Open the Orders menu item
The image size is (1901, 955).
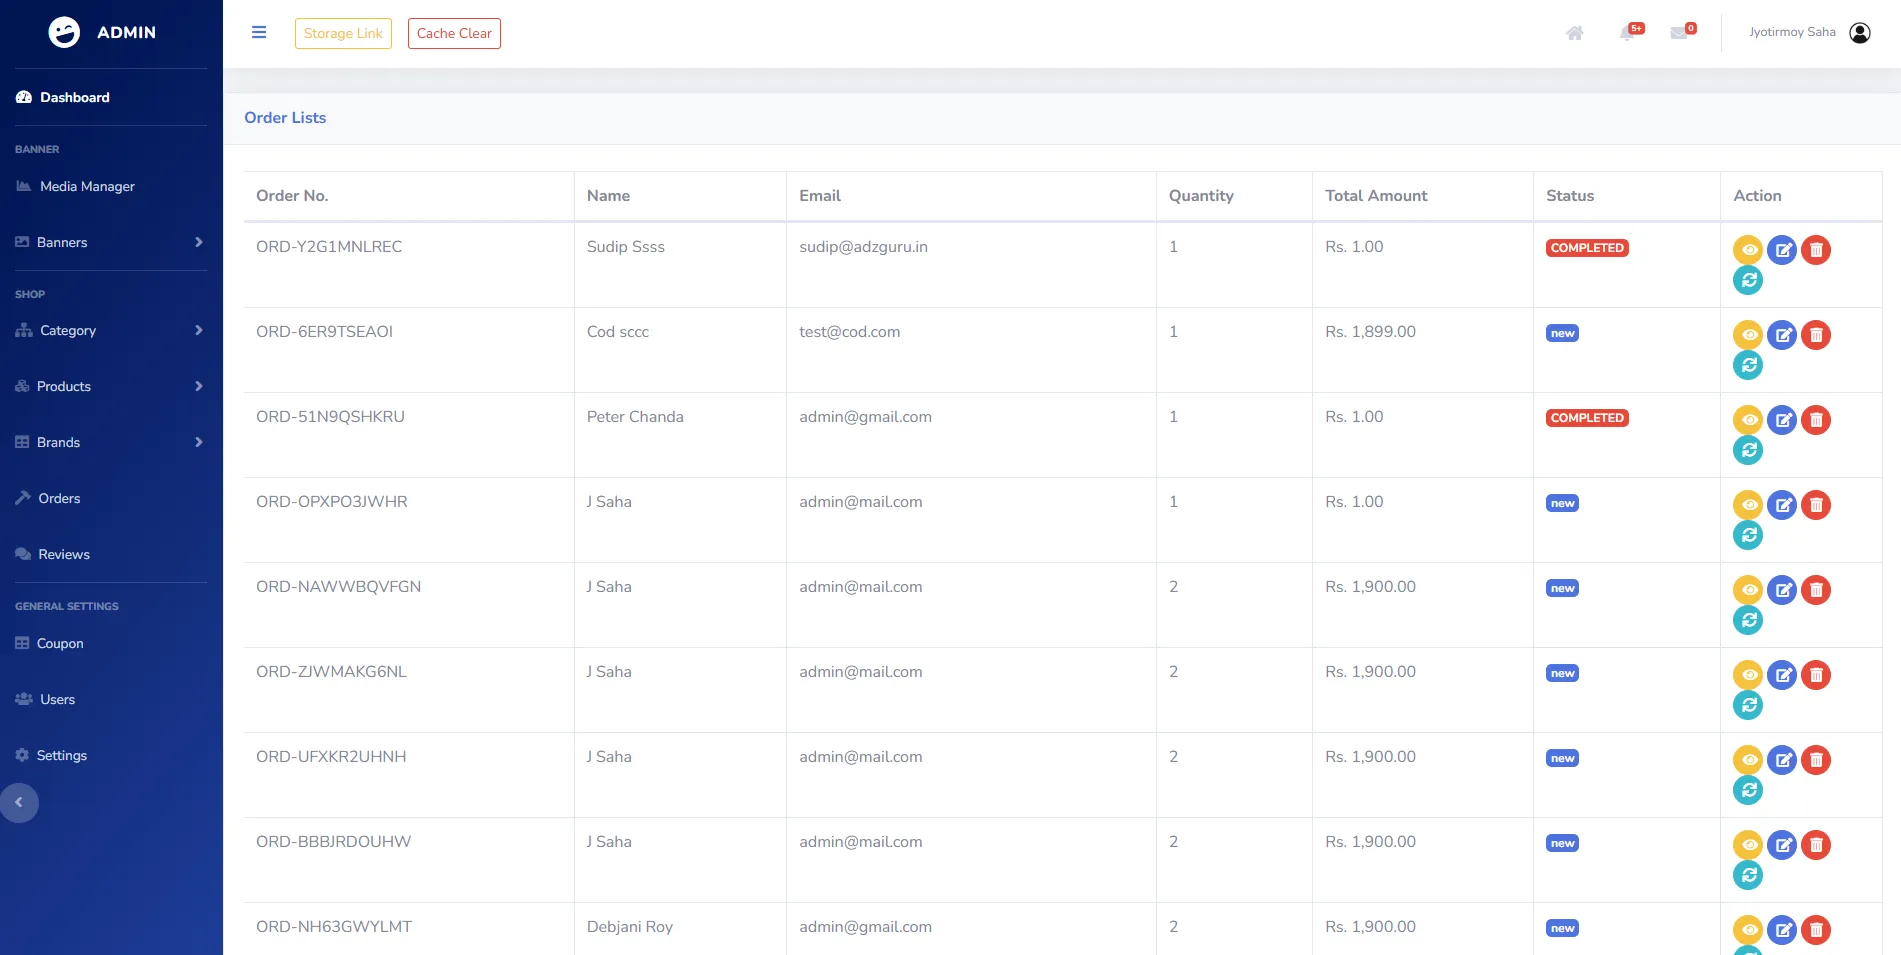coord(60,498)
